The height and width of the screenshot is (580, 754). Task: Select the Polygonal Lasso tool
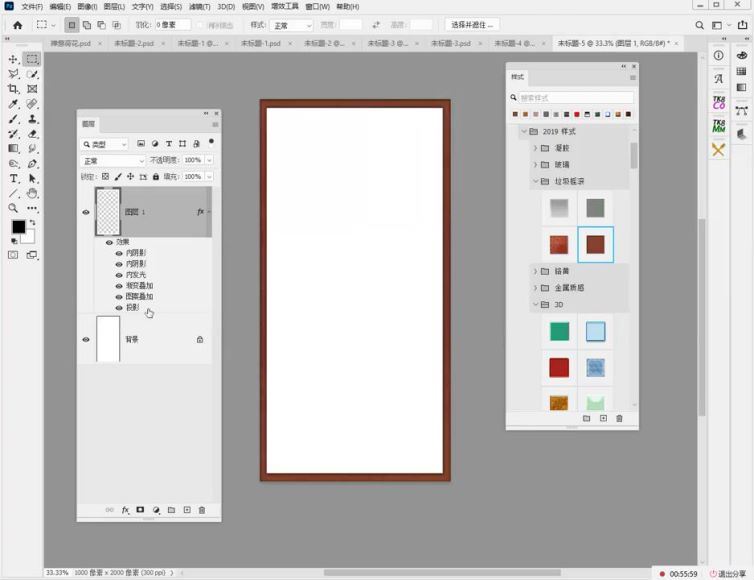pos(13,74)
